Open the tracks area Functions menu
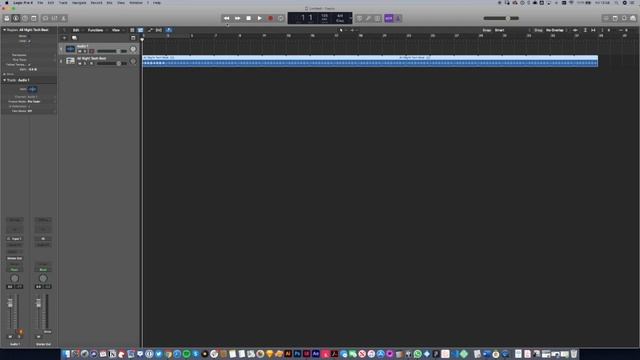 (x=96, y=30)
